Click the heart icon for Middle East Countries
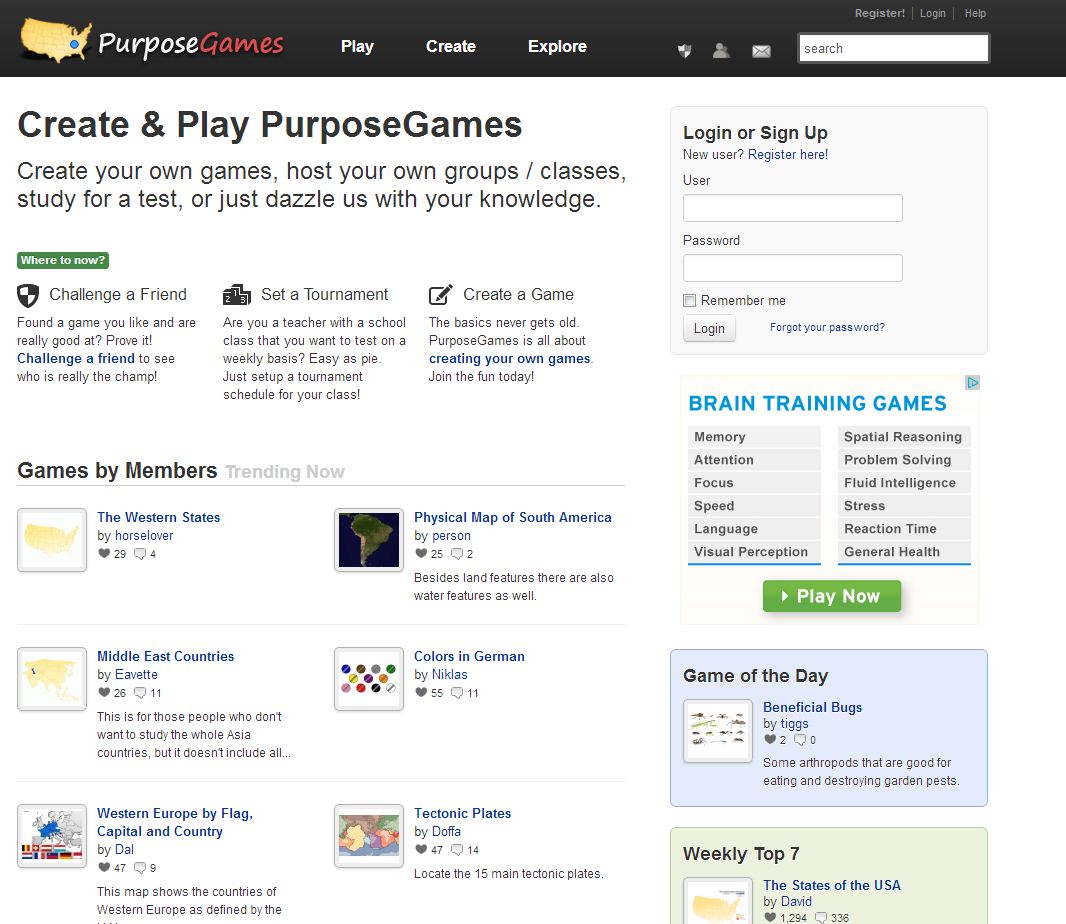Viewport: 1066px width, 924px height. click(104, 692)
